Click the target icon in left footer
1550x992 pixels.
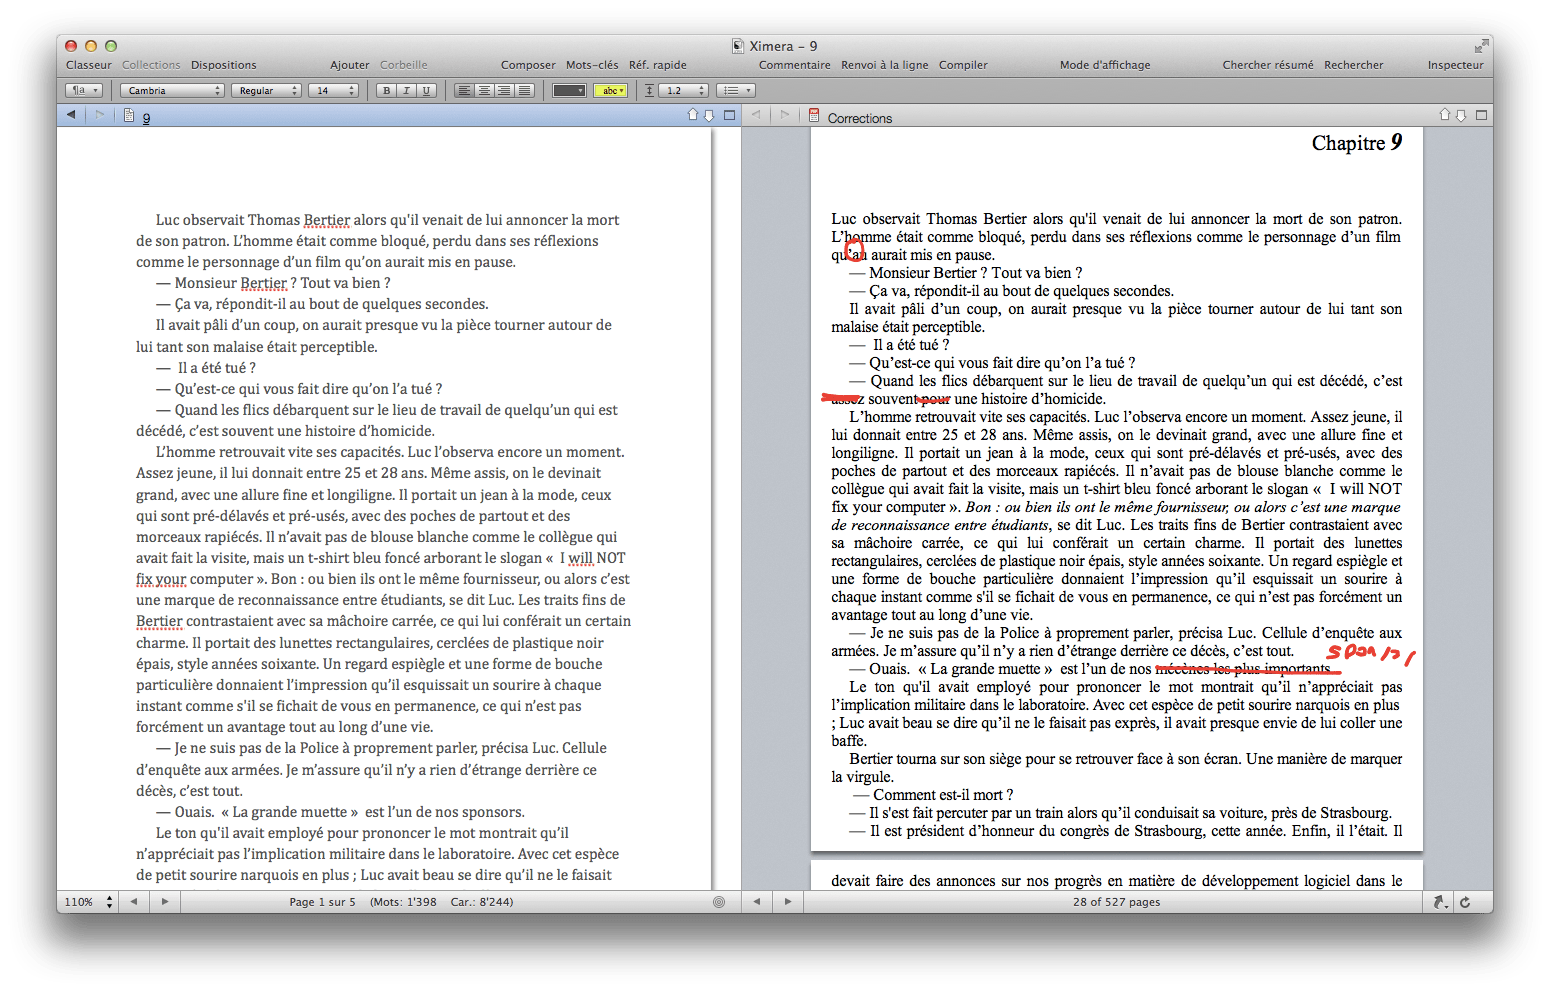point(718,902)
